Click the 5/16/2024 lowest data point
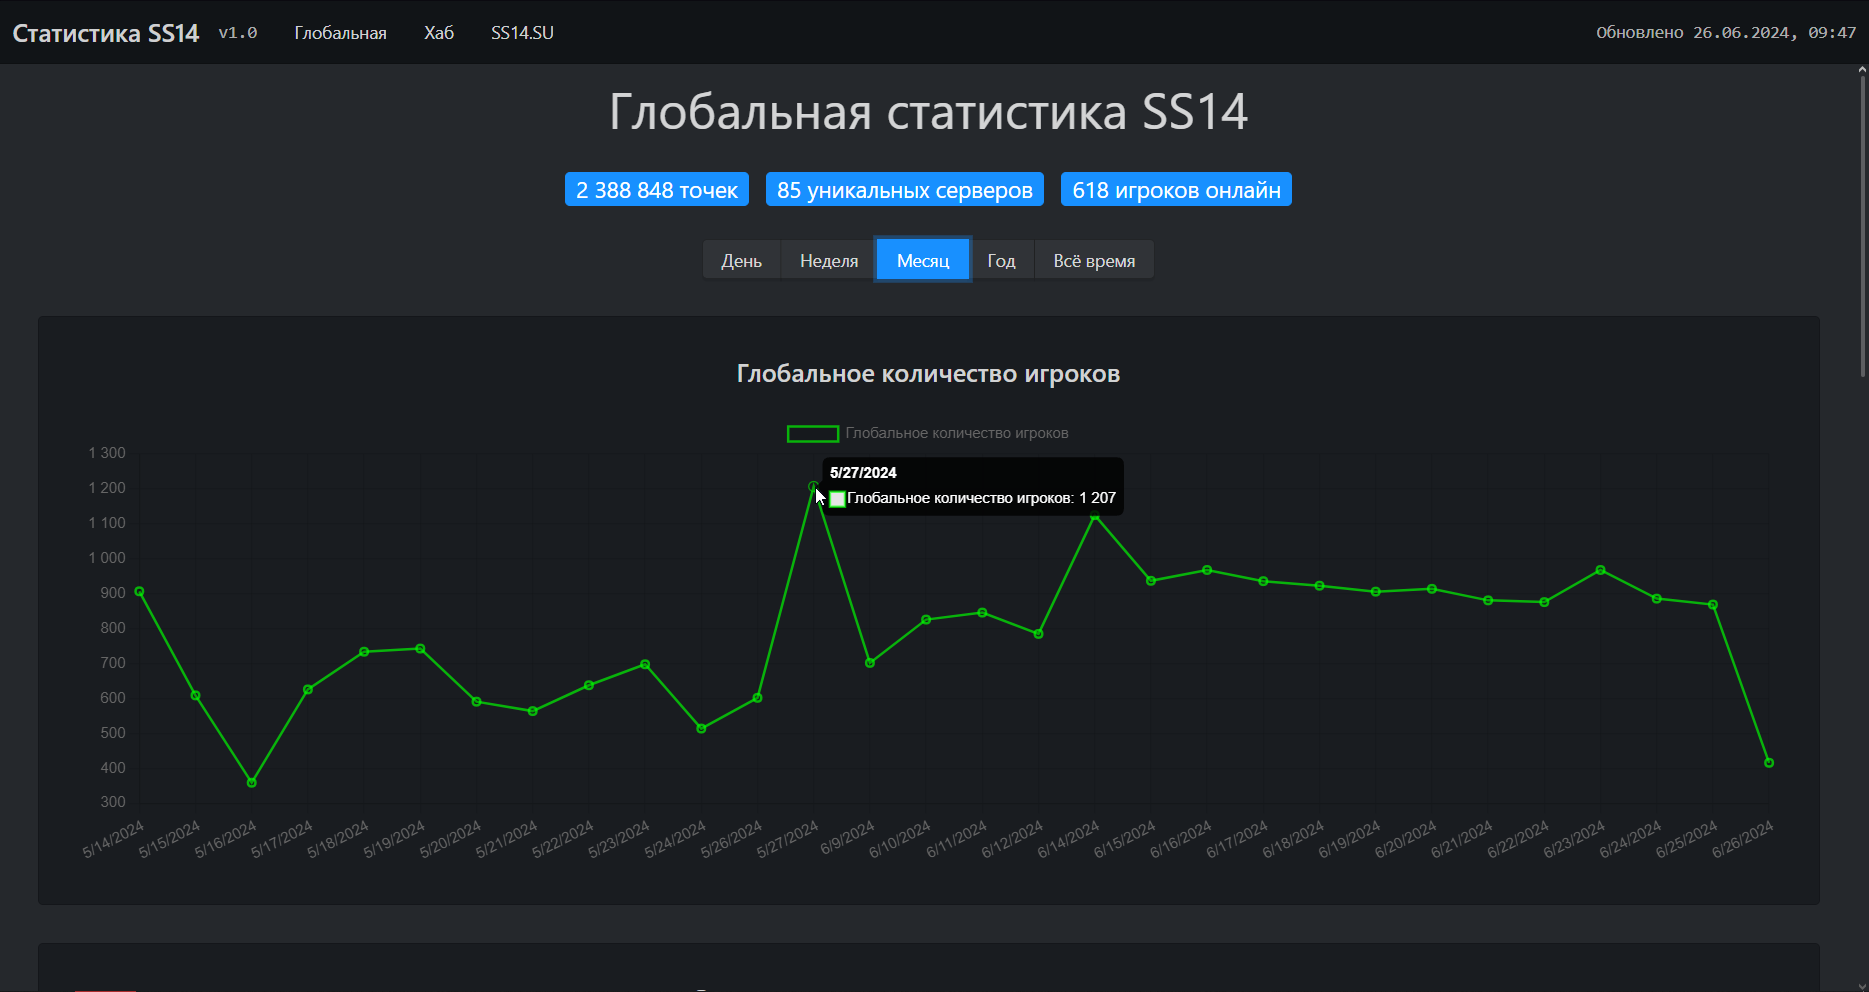The image size is (1869, 992). (252, 783)
